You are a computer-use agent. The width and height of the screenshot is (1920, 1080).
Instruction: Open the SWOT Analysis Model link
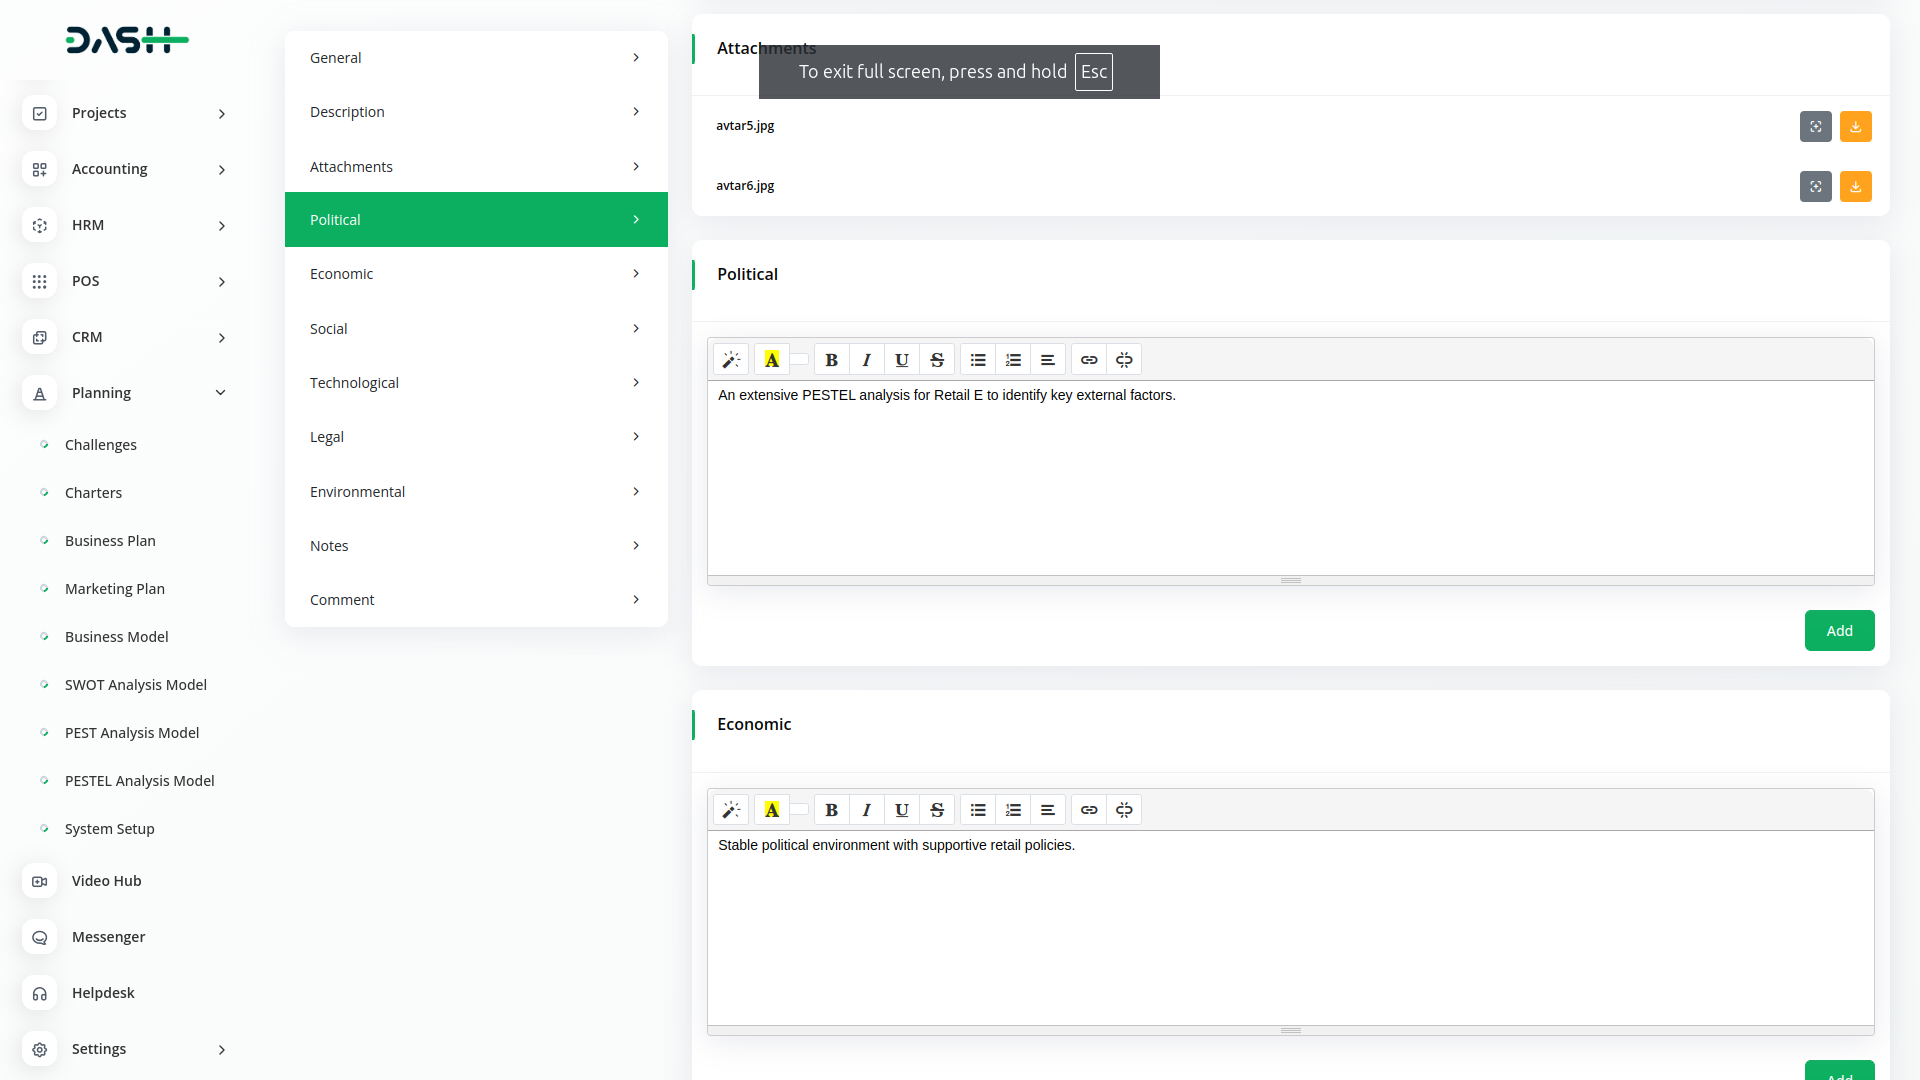(135, 685)
